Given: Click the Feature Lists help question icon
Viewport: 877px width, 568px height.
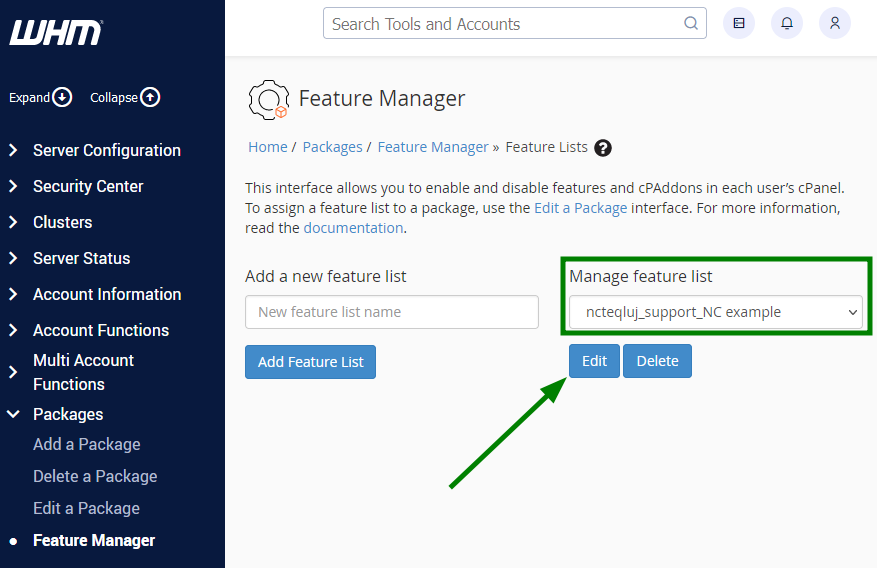Looking at the screenshot, I should [x=602, y=148].
